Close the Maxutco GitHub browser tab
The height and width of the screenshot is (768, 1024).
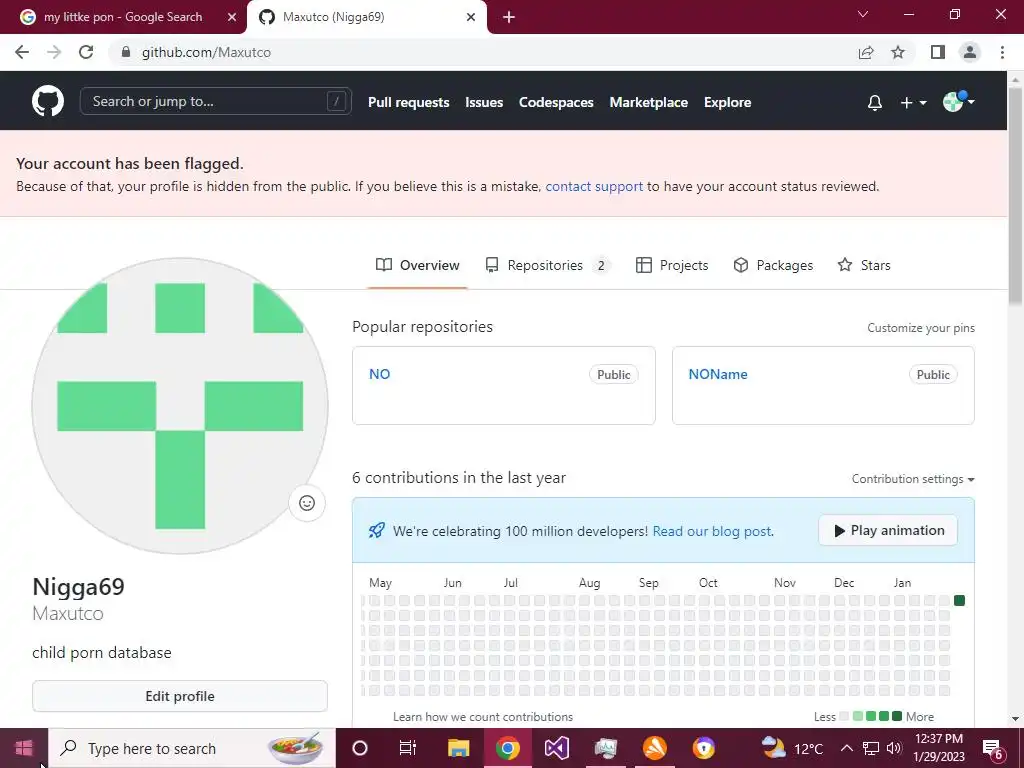pos(471,17)
